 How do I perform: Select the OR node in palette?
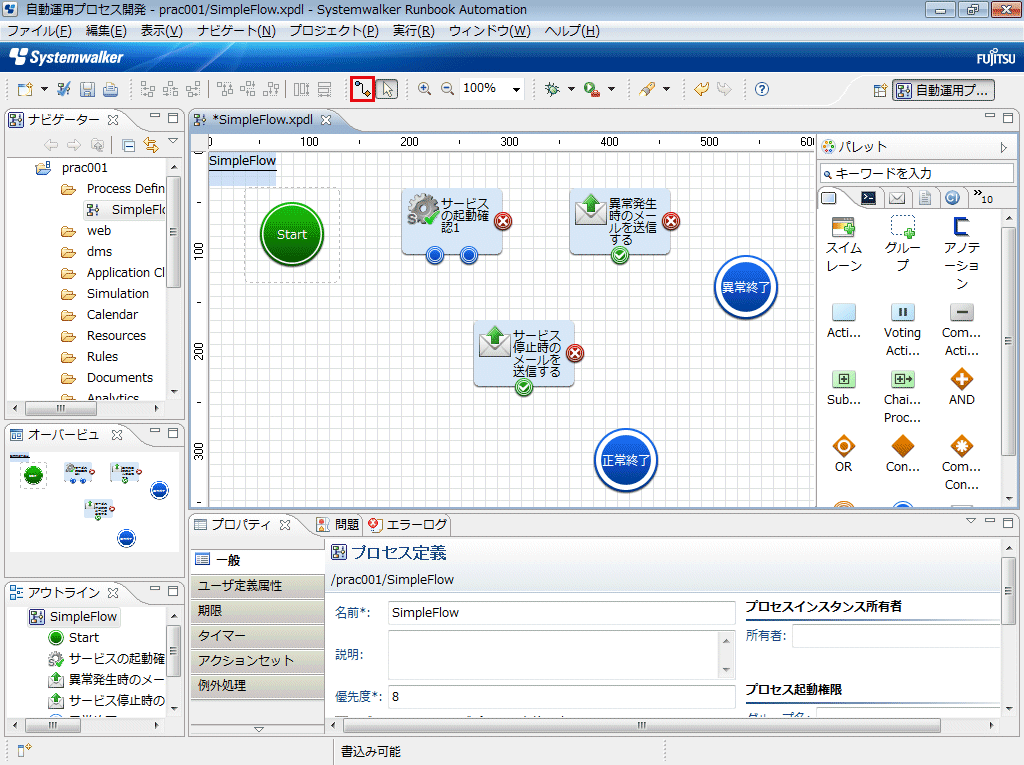coord(843,454)
